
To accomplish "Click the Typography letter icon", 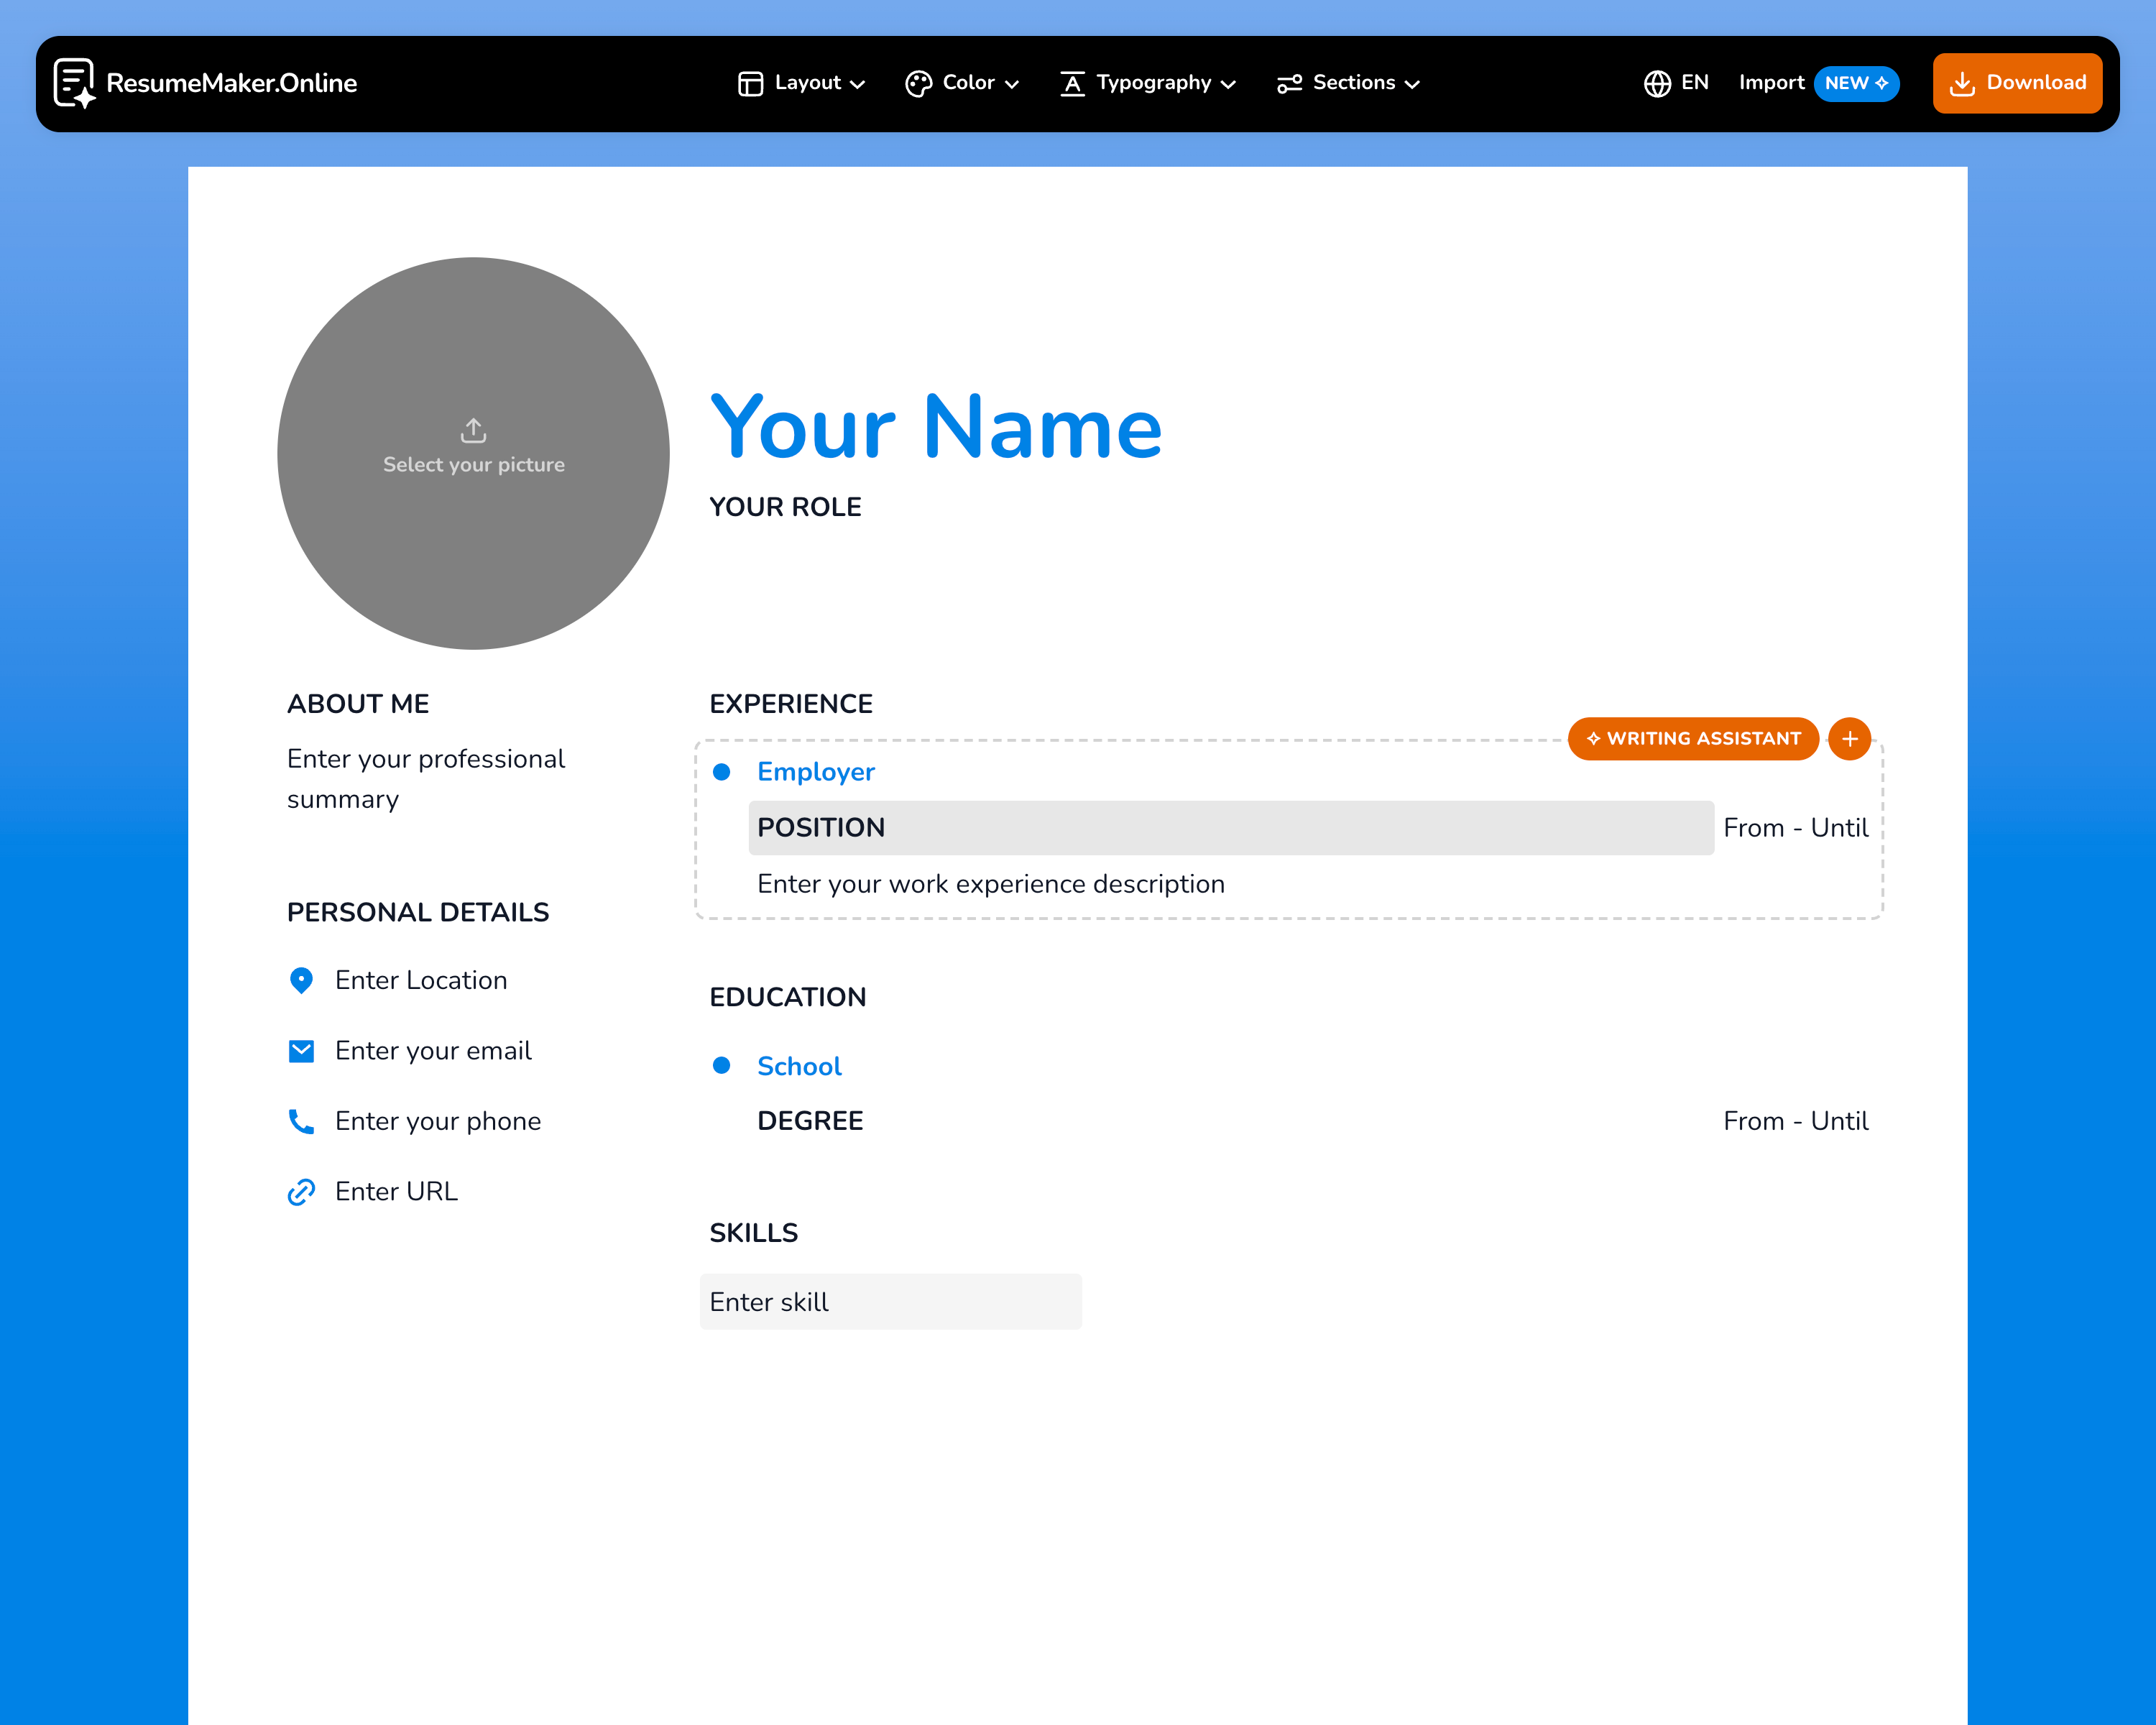I will coord(1072,84).
